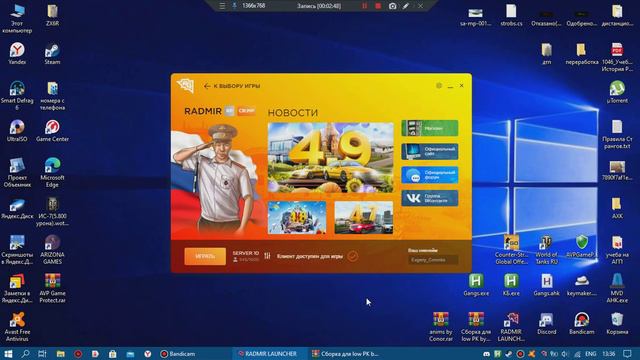Viewport: 640px width, 360px height.
Task: Click the Radmir logo in launcher corner
Action: coord(185,86)
